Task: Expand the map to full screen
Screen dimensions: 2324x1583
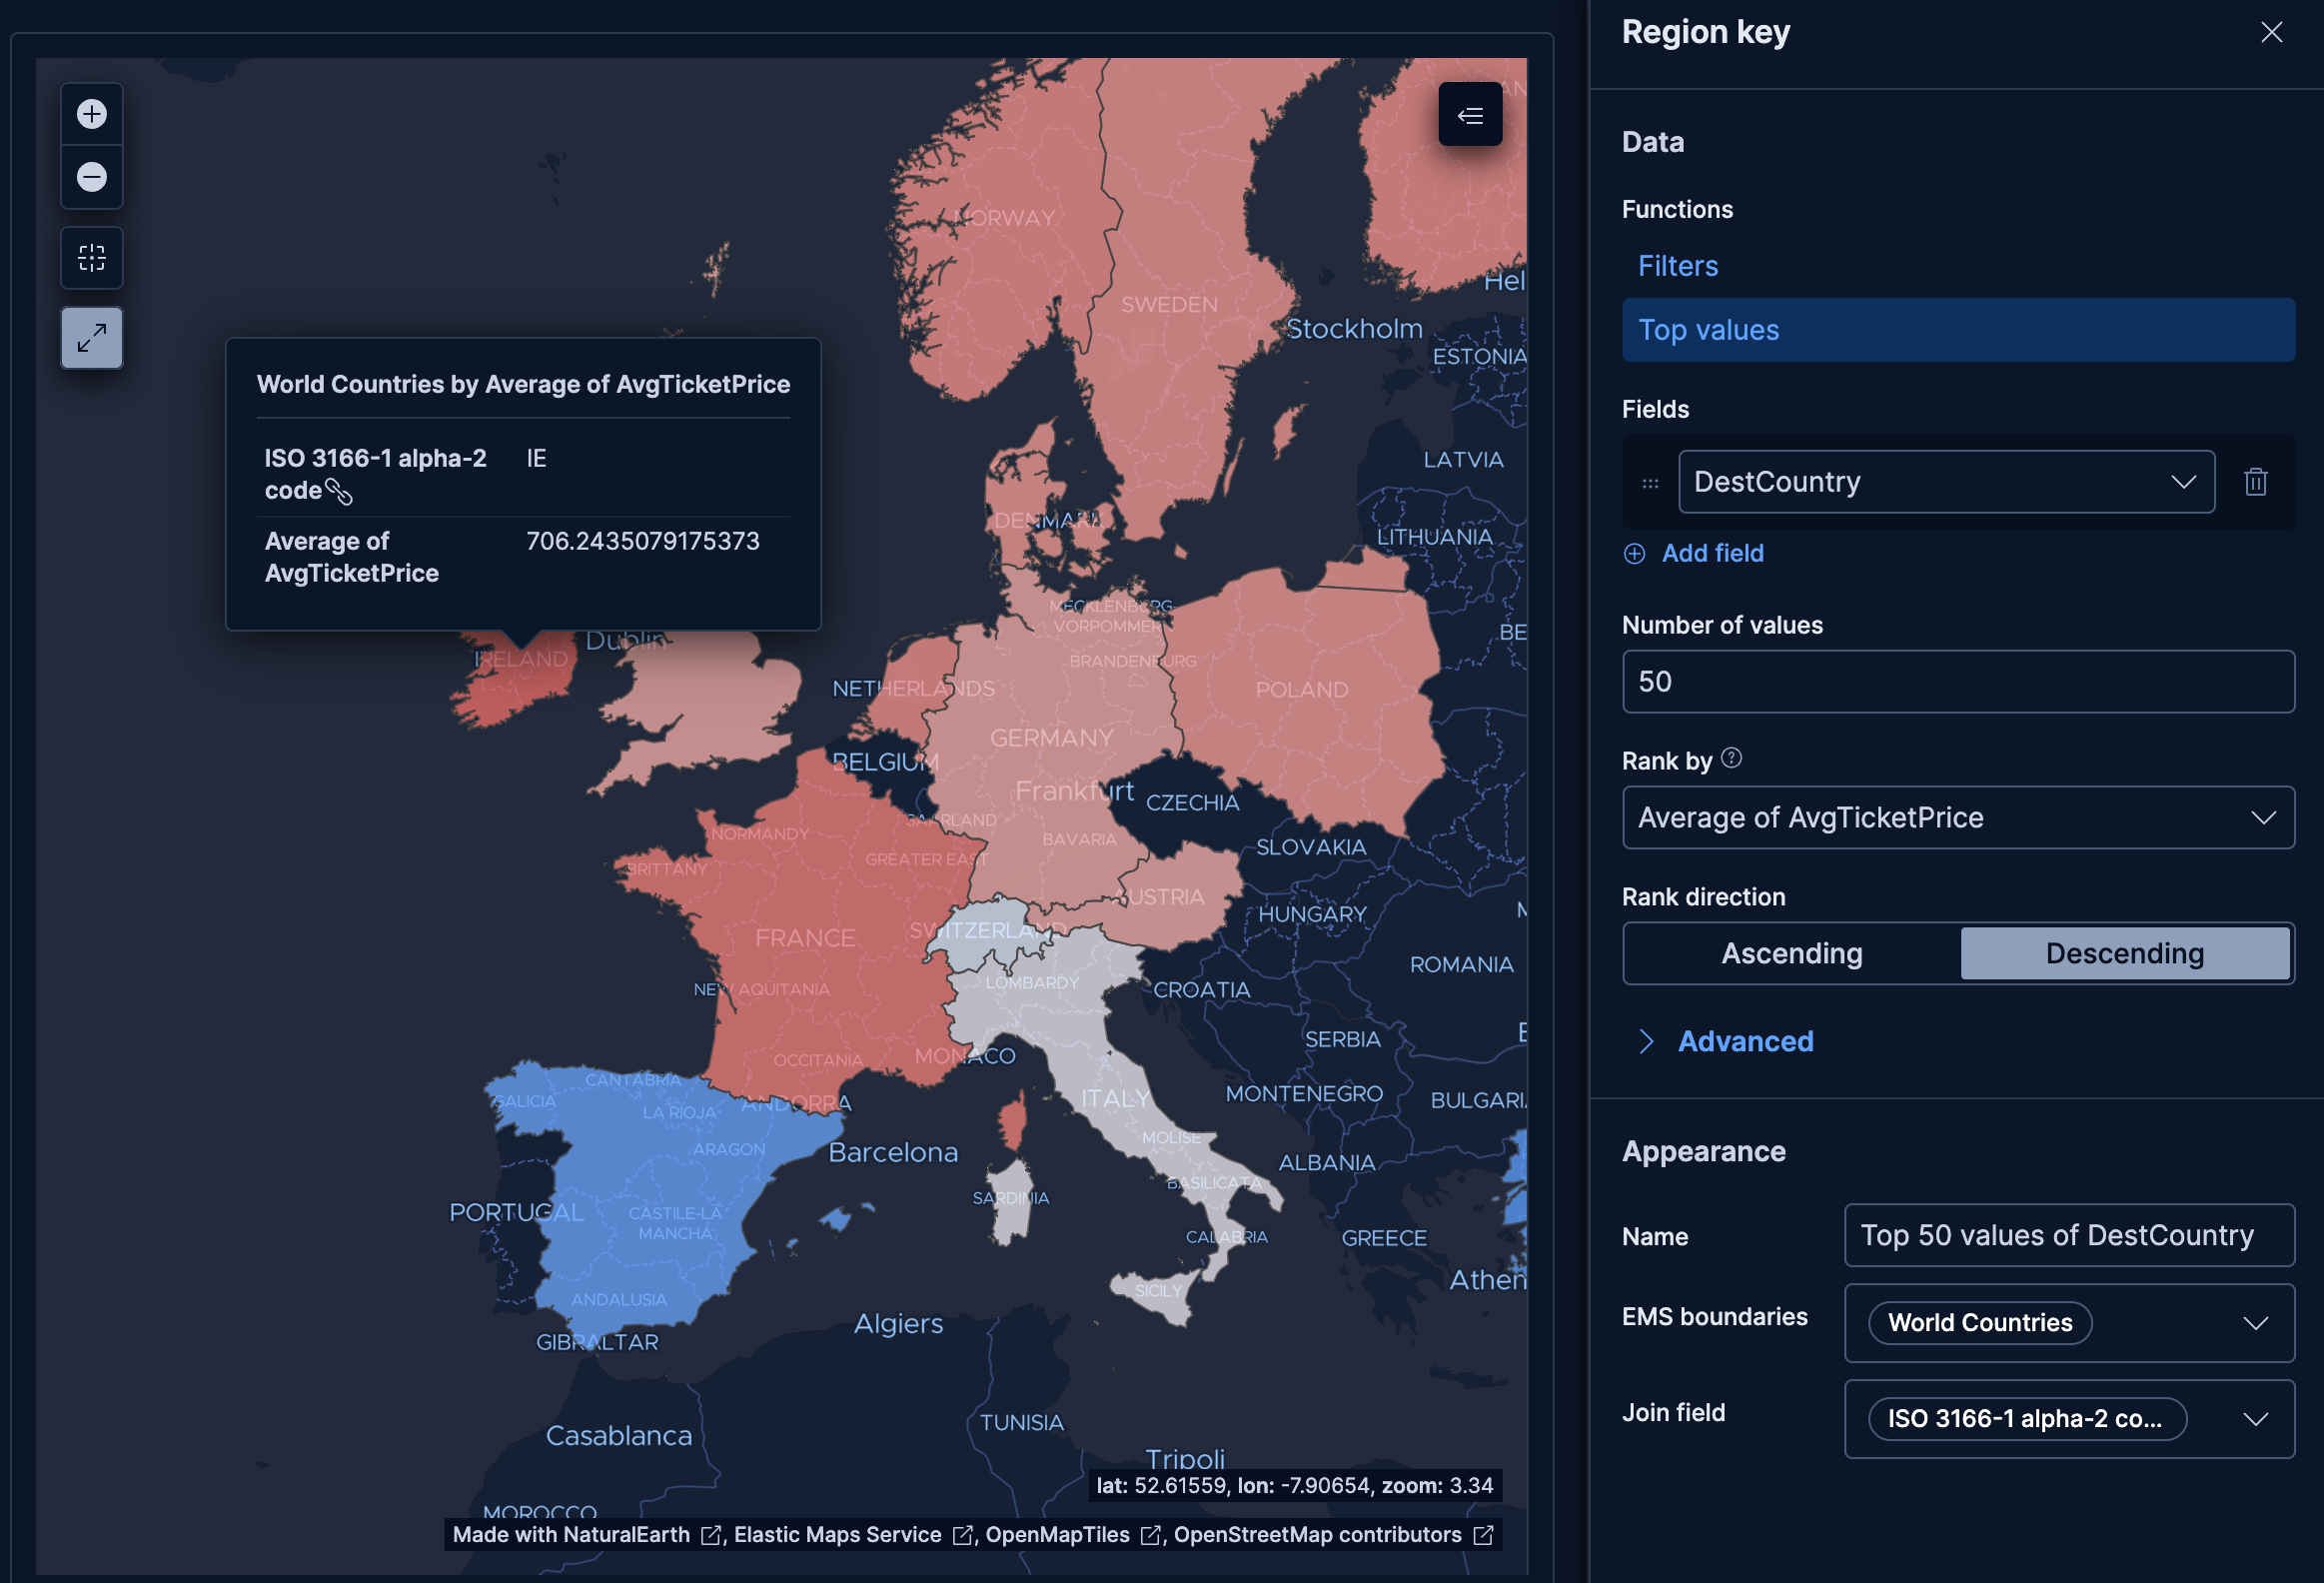Action: click(91, 337)
